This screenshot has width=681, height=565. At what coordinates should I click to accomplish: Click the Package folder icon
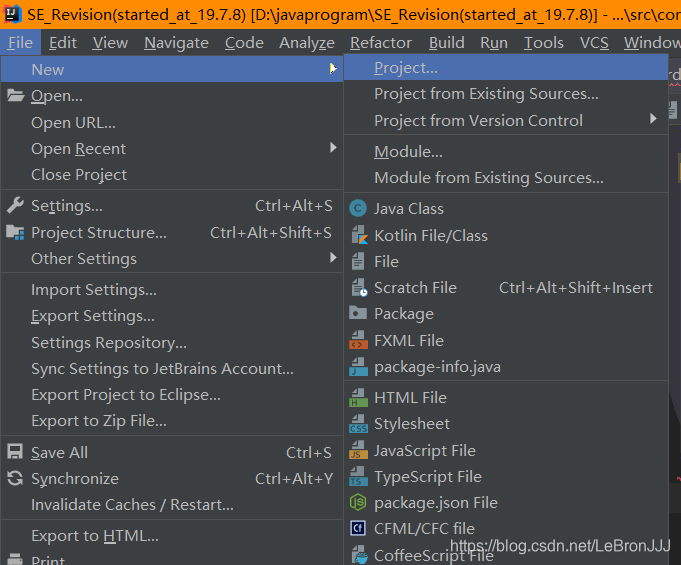pyautogui.click(x=358, y=313)
